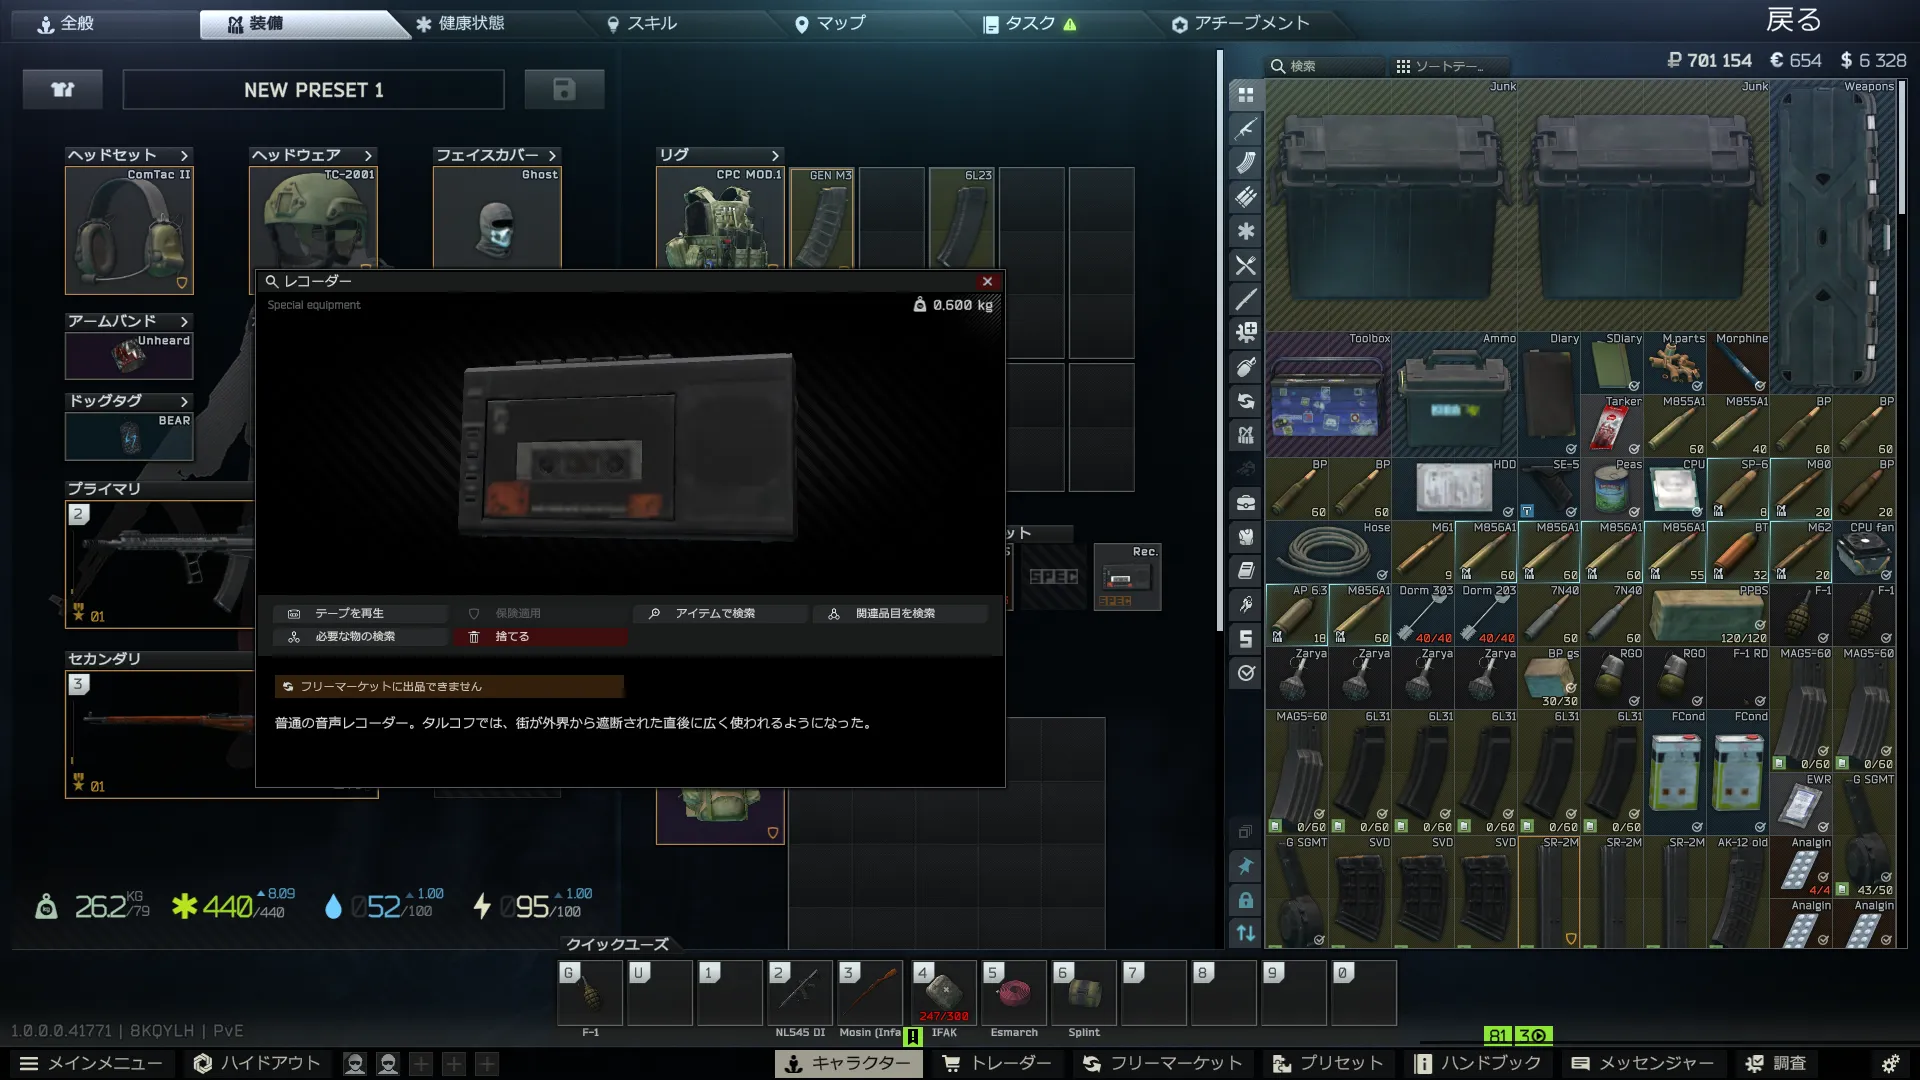
Task: Select the weapons filter icon in stash sidebar
Action: point(1245,129)
